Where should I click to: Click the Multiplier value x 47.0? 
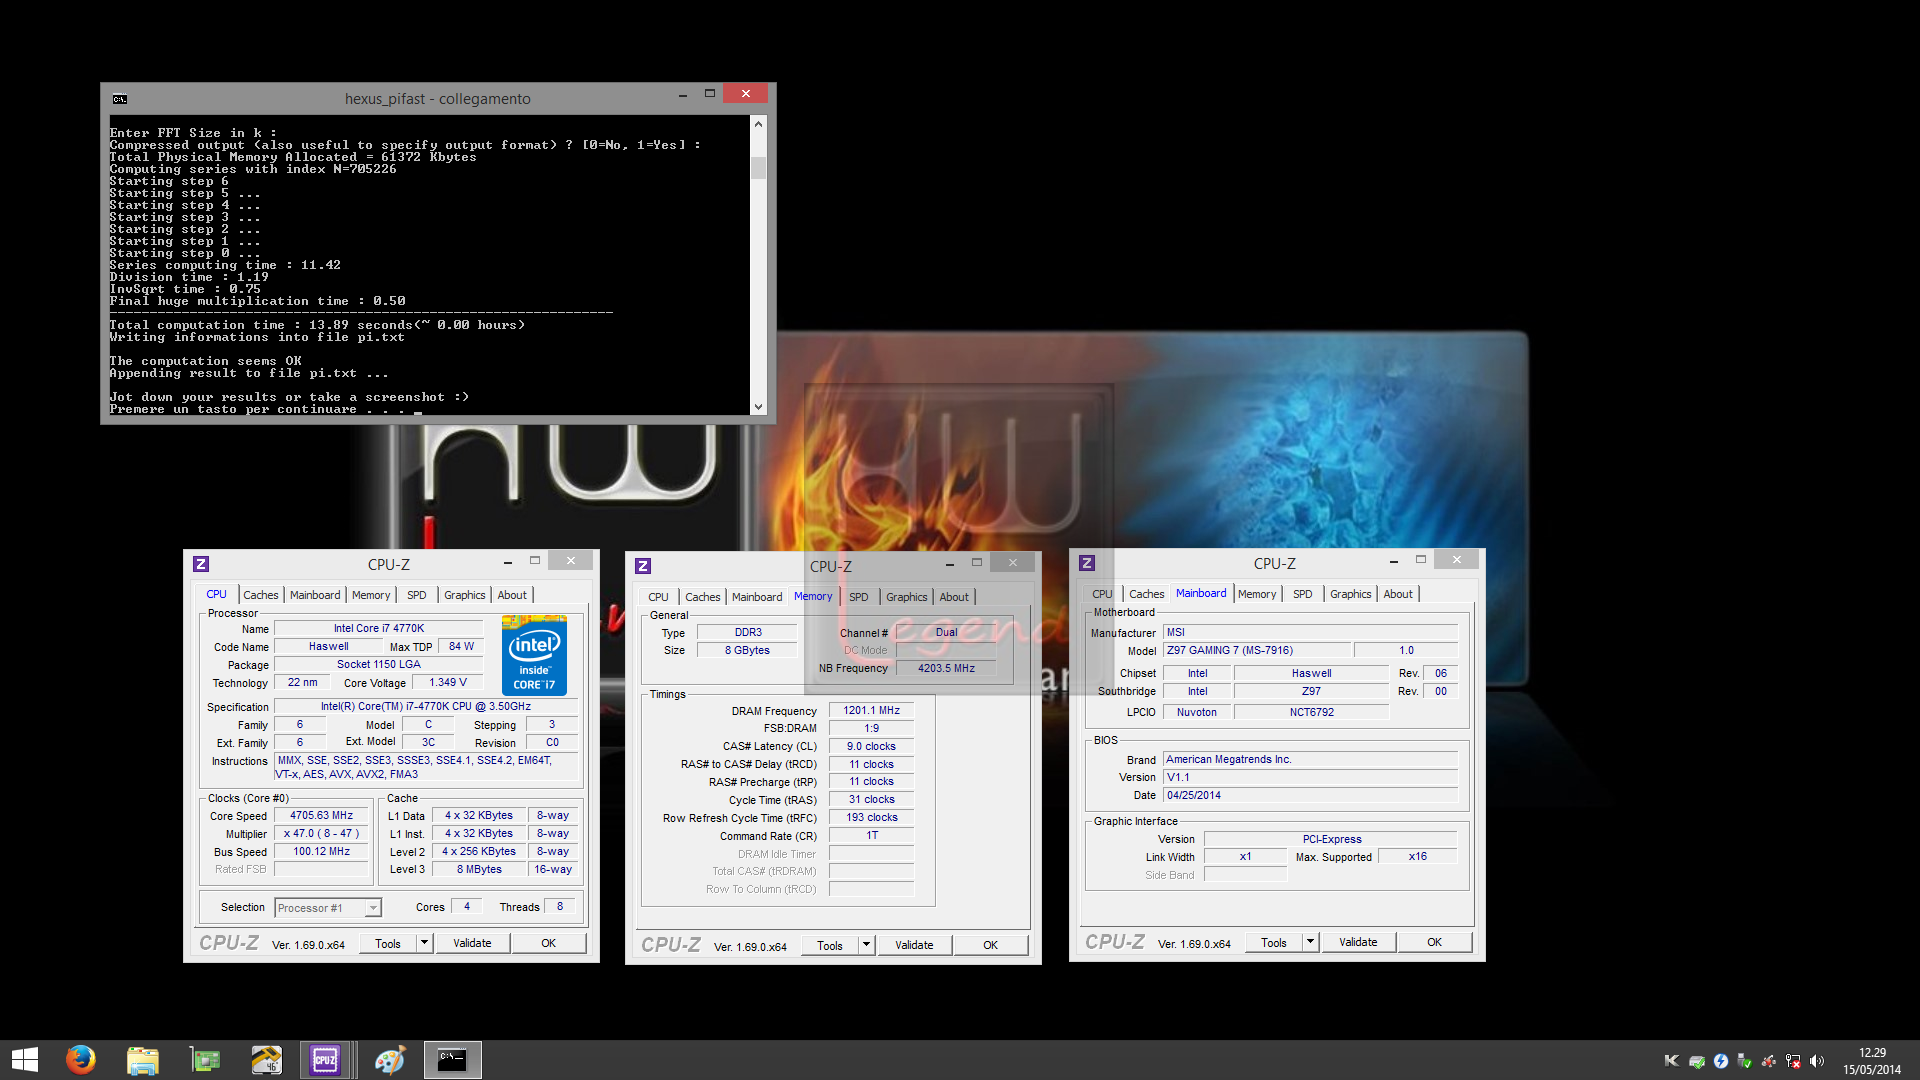pos(322,834)
